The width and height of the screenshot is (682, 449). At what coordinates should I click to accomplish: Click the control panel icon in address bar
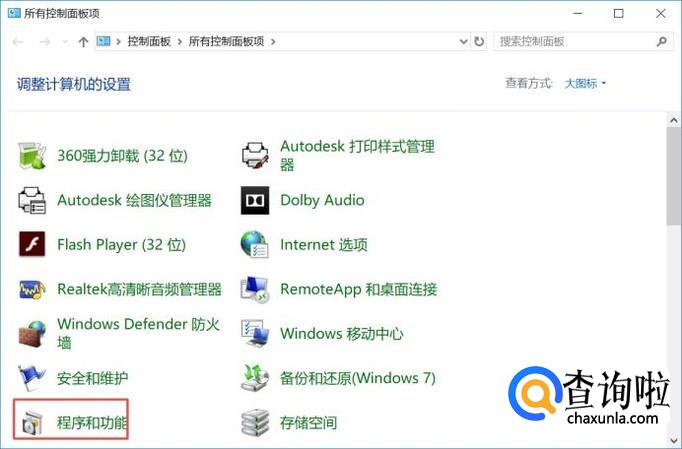(104, 41)
